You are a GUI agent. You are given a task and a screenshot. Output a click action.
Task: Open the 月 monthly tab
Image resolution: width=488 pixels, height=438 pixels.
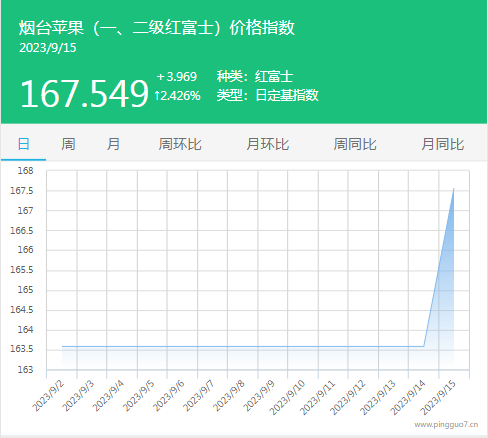point(113,144)
